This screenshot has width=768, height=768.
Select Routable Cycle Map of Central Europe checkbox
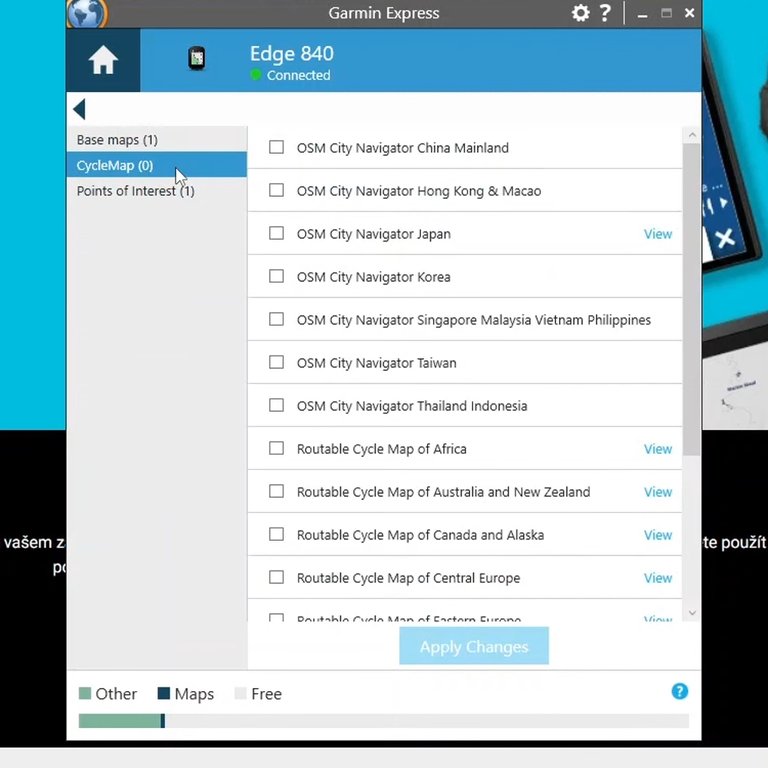[x=276, y=578]
